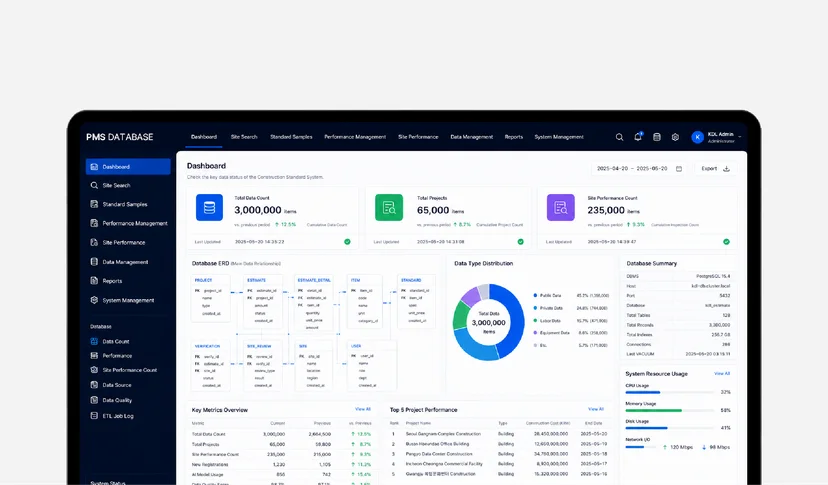Click the Data Source sidebar icon

94,385
